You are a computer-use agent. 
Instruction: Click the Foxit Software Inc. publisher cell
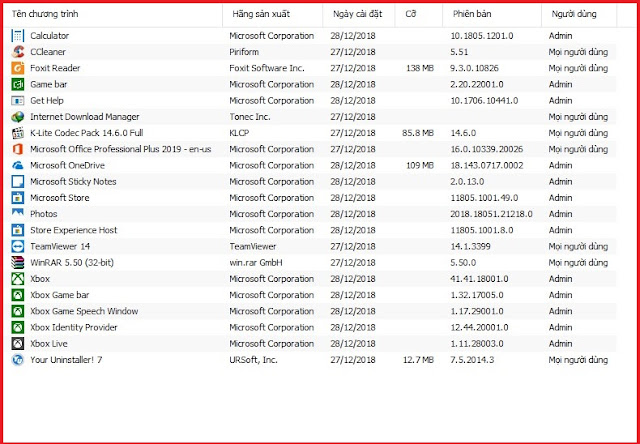click(267, 68)
